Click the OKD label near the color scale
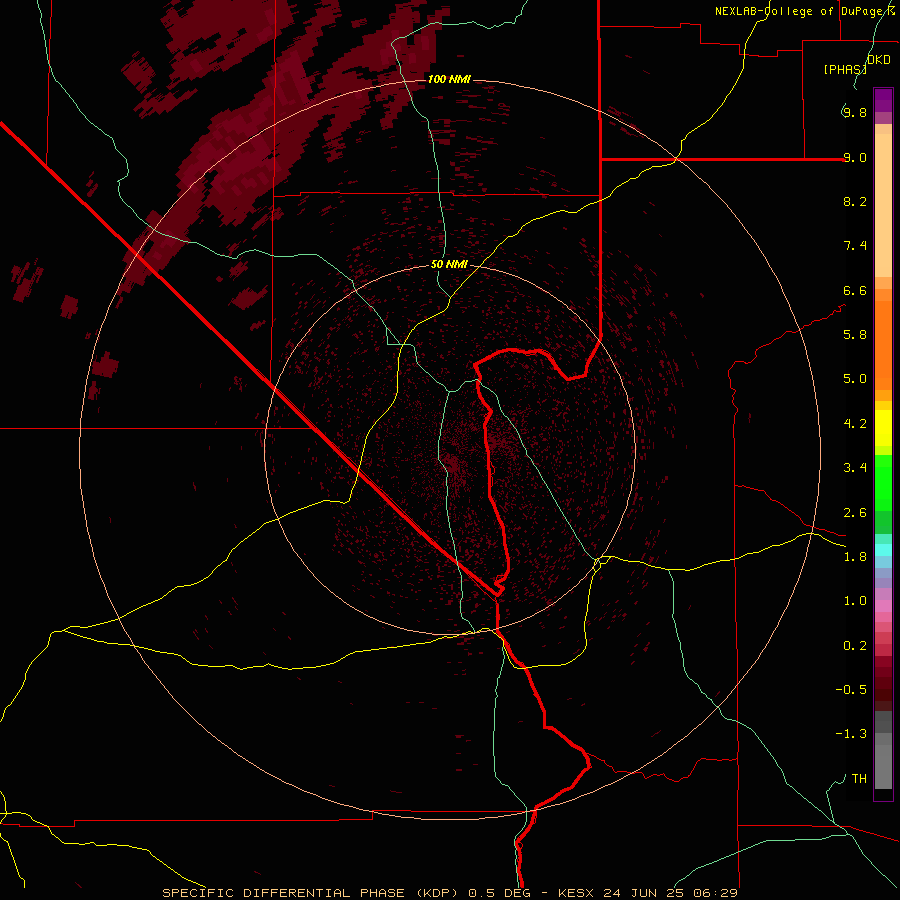The image size is (900, 900). click(x=879, y=60)
